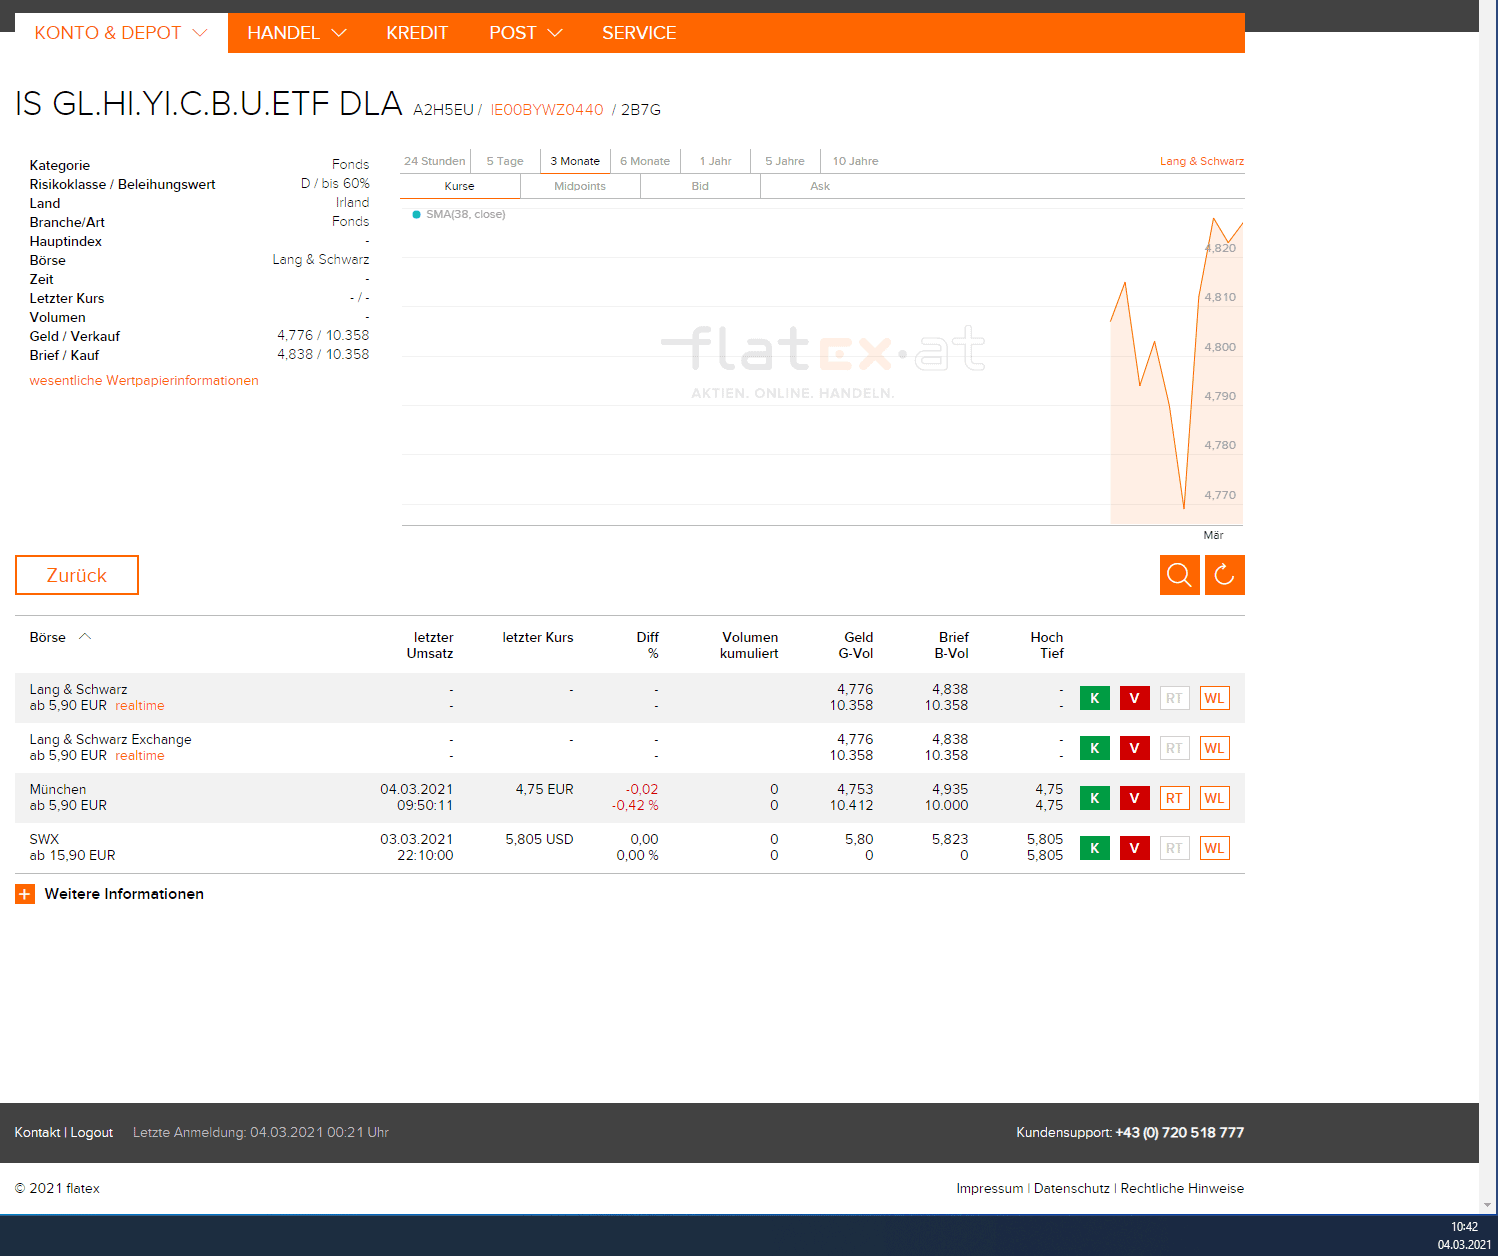Click the red V sell button in SWX row
The image size is (1498, 1256).
(1135, 848)
